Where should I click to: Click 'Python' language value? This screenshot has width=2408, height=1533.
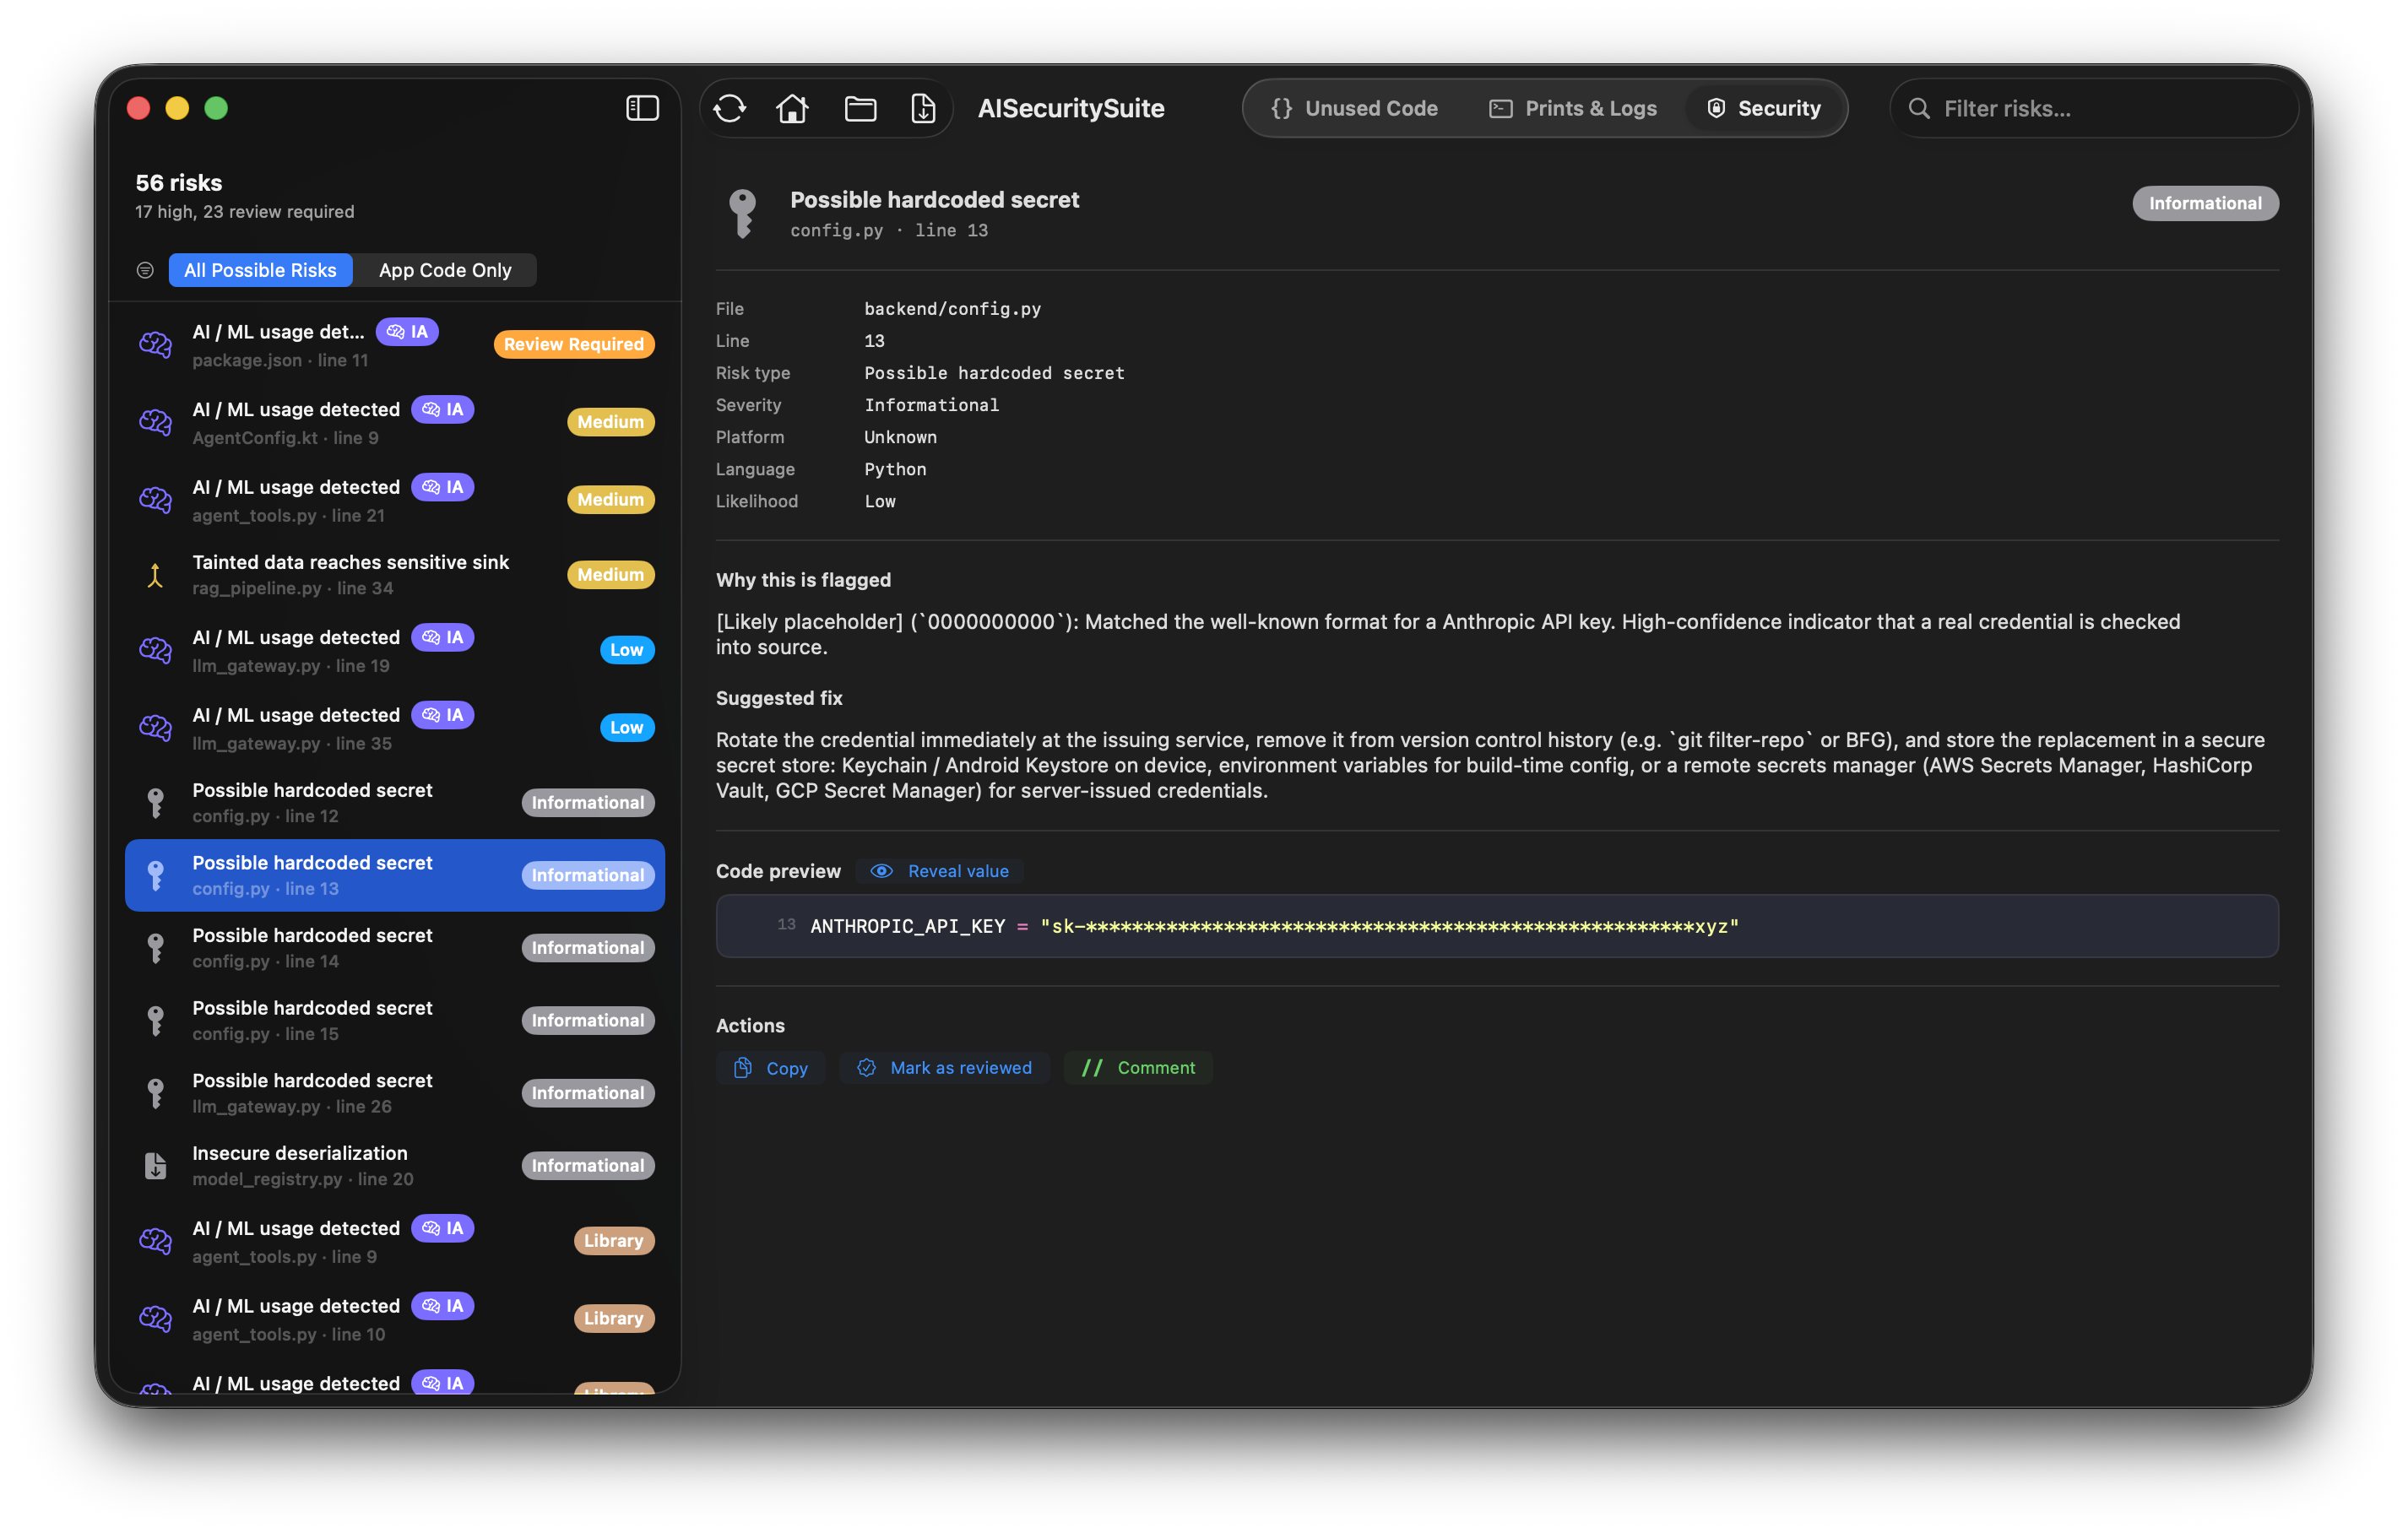[895, 469]
